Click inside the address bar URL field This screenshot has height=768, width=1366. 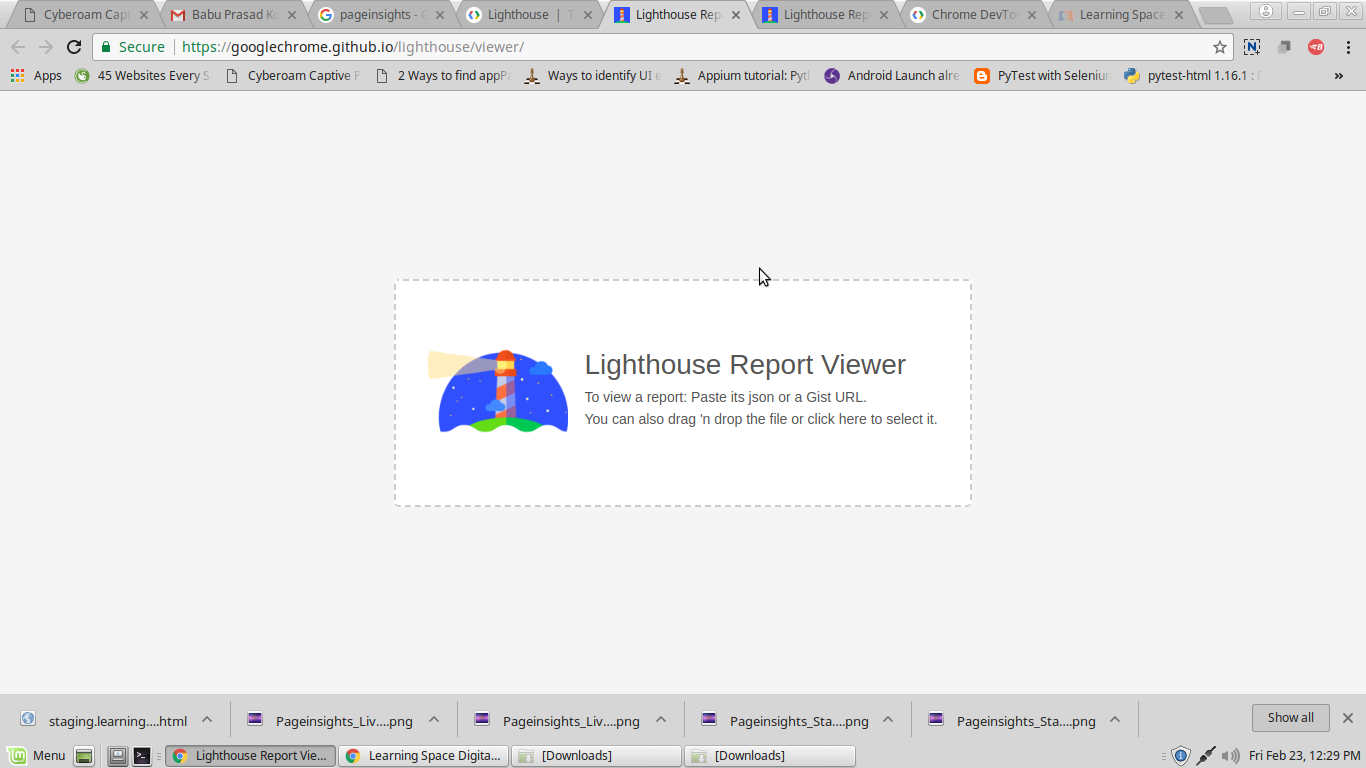pyautogui.click(x=400, y=46)
